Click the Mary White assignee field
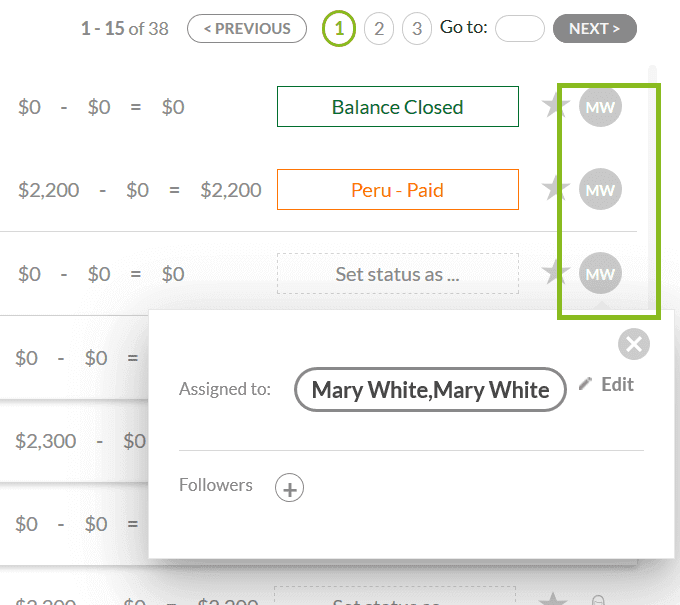 tap(430, 390)
